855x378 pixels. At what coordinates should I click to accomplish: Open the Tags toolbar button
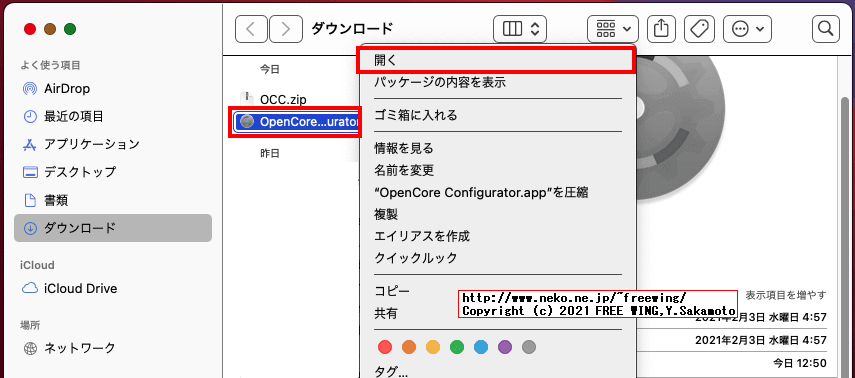(x=700, y=29)
